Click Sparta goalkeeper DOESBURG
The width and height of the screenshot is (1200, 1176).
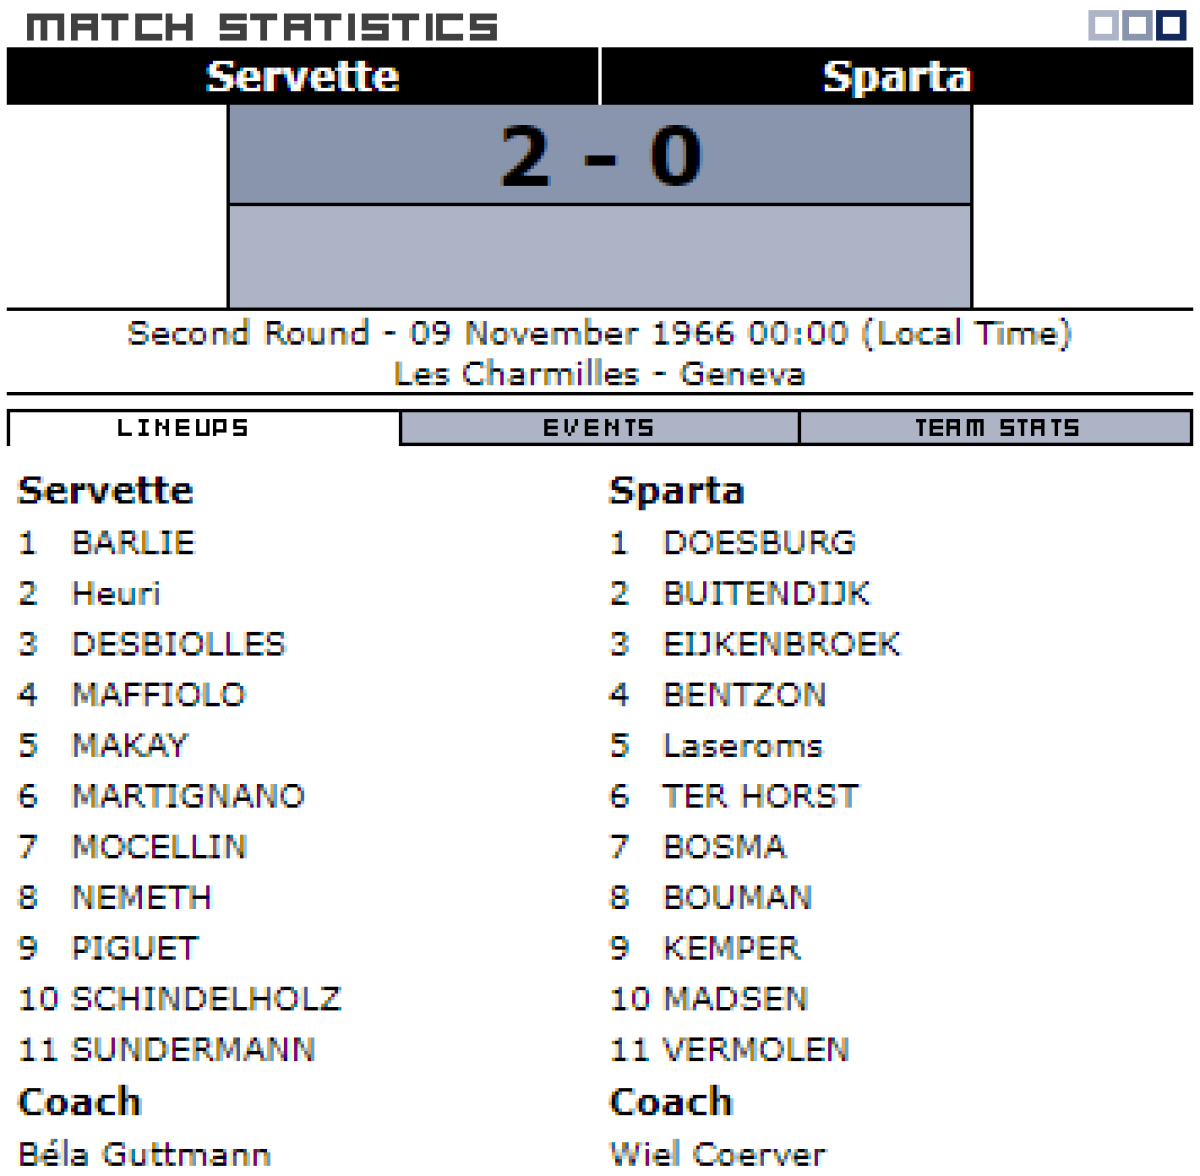(x=759, y=543)
